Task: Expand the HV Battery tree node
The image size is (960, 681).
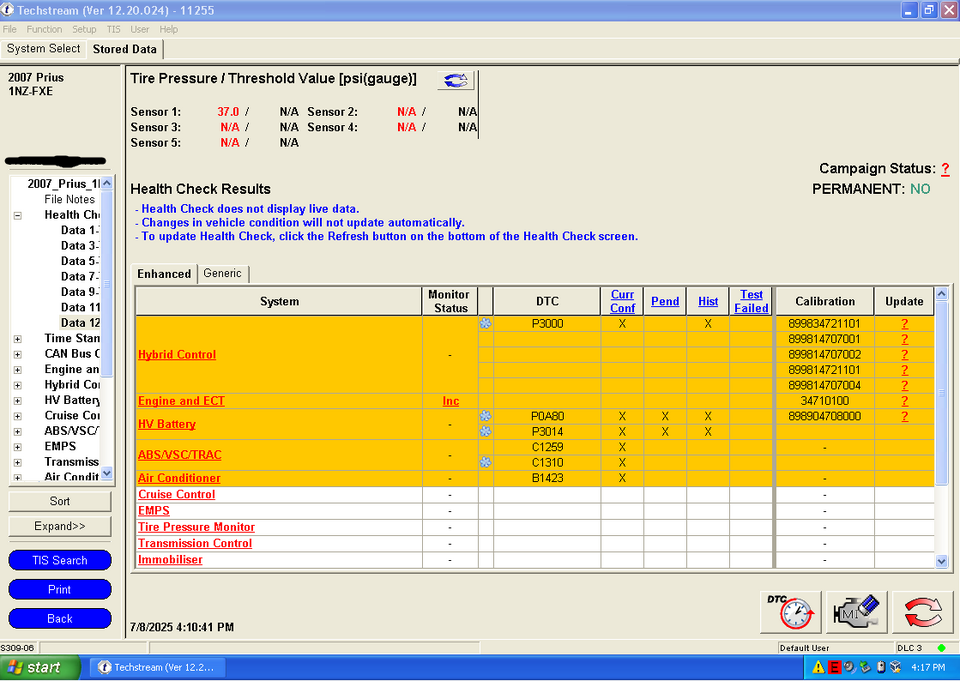Action: click(18, 401)
